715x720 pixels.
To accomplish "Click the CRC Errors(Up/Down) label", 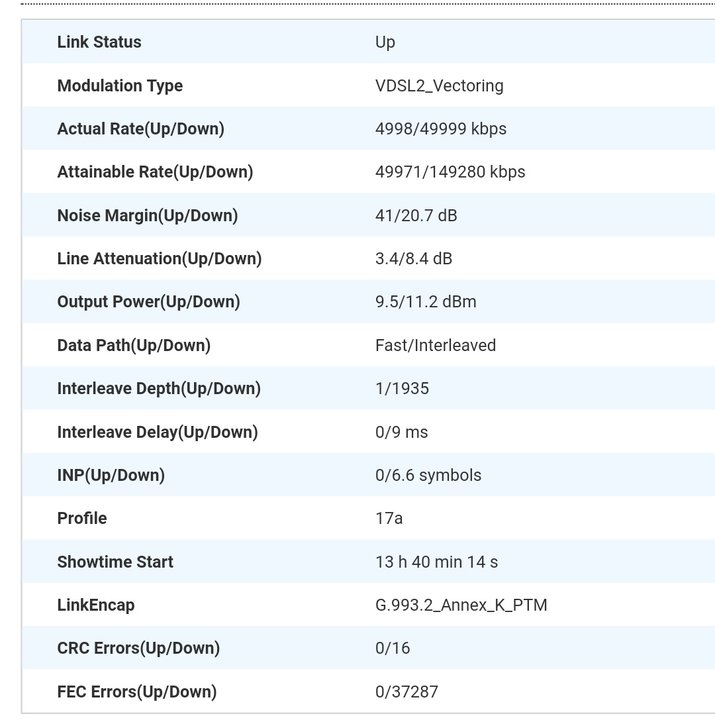I will (137, 648).
